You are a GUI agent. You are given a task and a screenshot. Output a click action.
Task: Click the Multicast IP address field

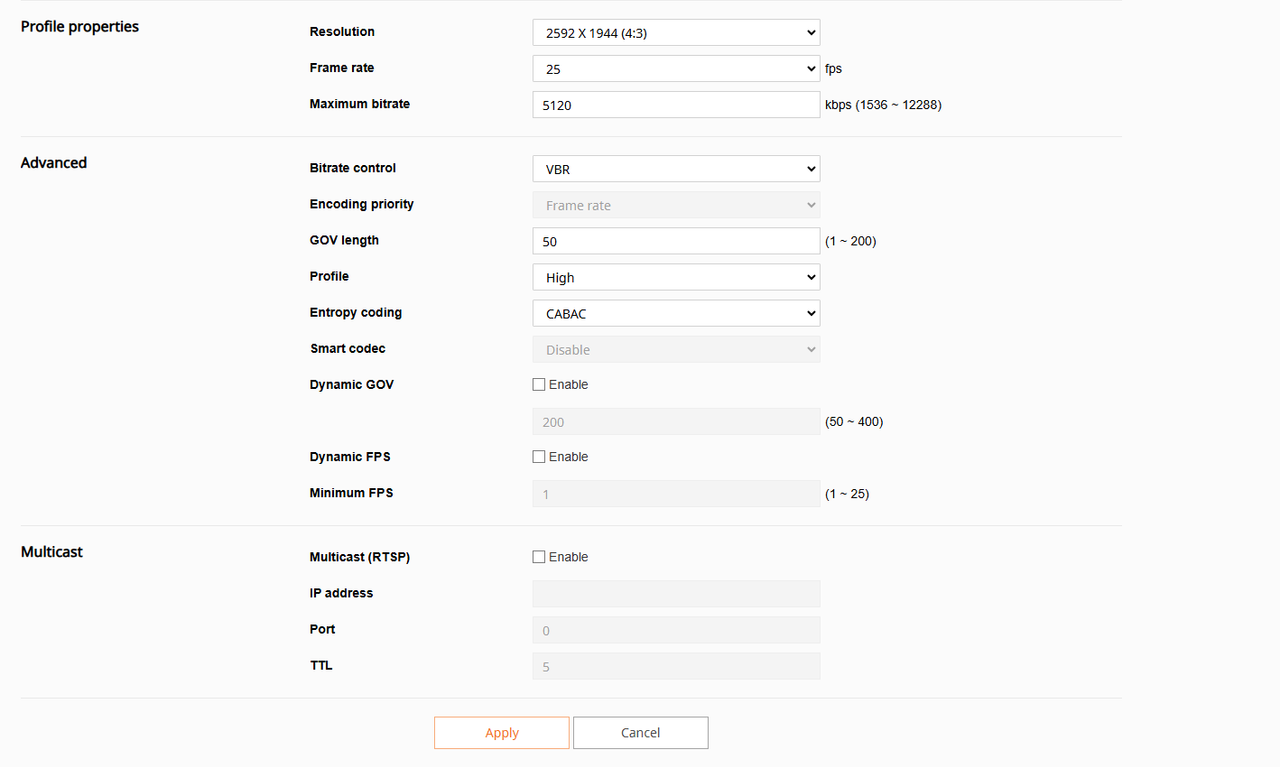pyautogui.click(x=676, y=594)
